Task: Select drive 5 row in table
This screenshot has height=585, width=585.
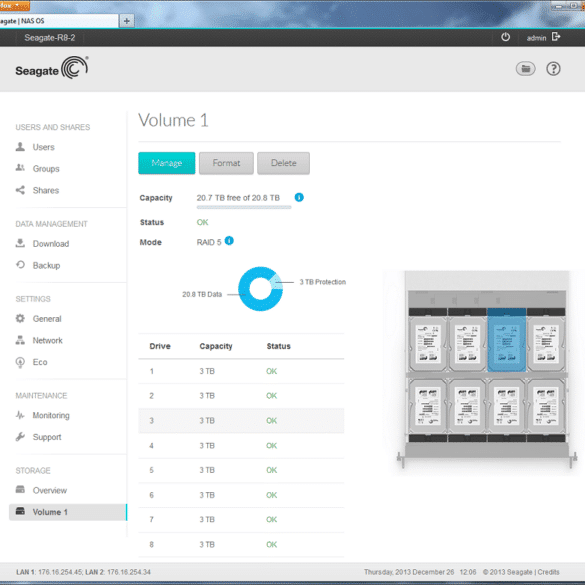Action: (x=241, y=470)
